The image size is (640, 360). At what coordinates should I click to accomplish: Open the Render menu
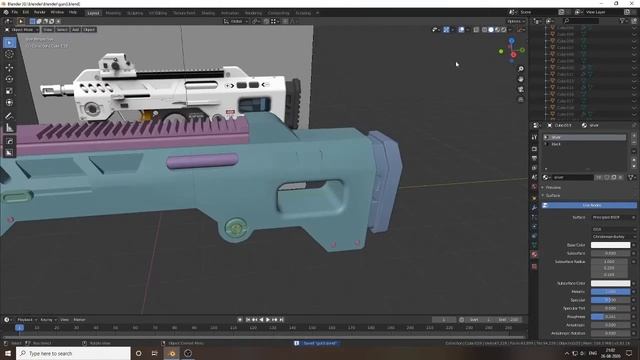(40, 13)
